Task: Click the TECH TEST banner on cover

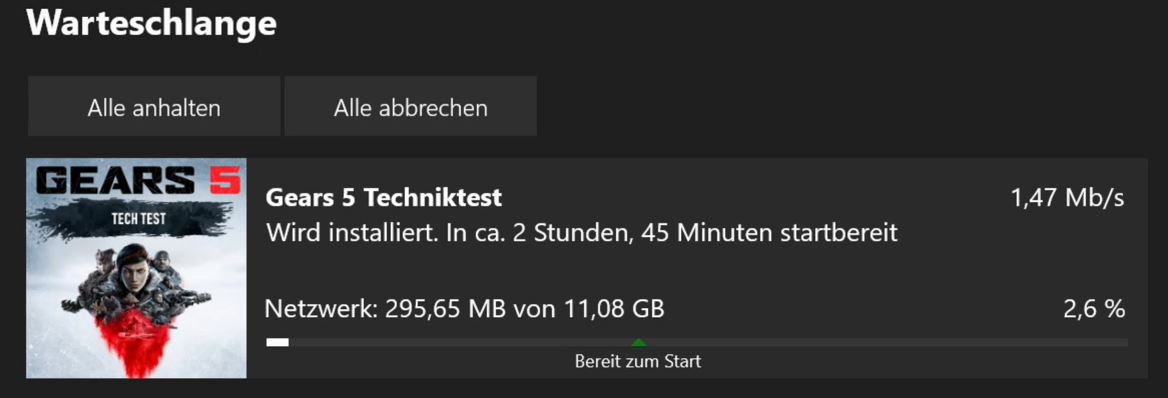Action: coord(138,220)
